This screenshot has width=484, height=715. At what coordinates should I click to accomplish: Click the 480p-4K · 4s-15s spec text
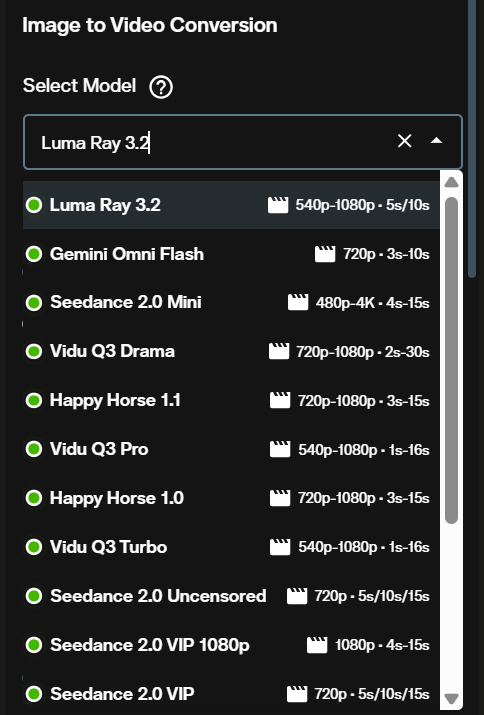[372, 303]
